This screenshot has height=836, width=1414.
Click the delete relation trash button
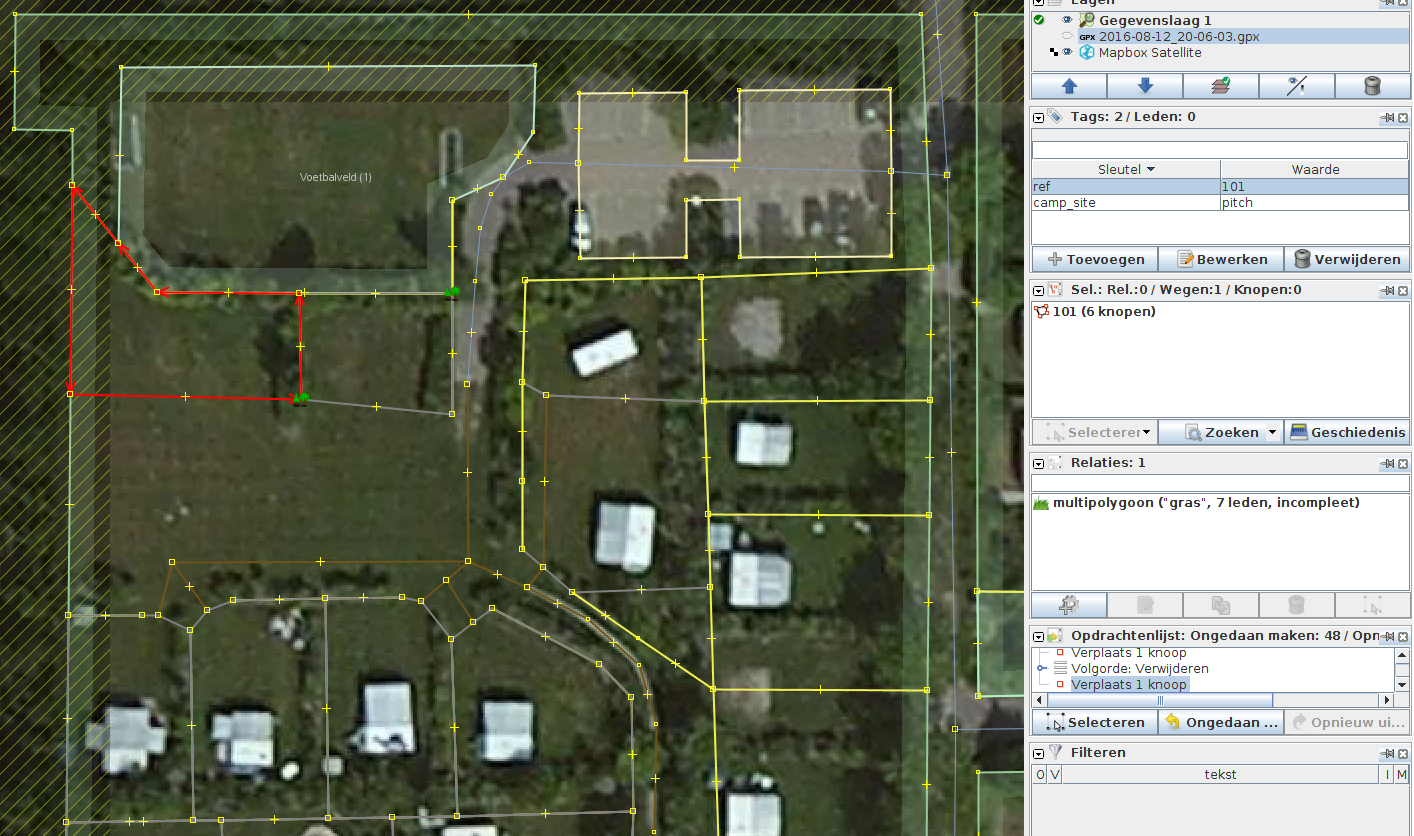pyautogui.click(x=1296, y=604)
